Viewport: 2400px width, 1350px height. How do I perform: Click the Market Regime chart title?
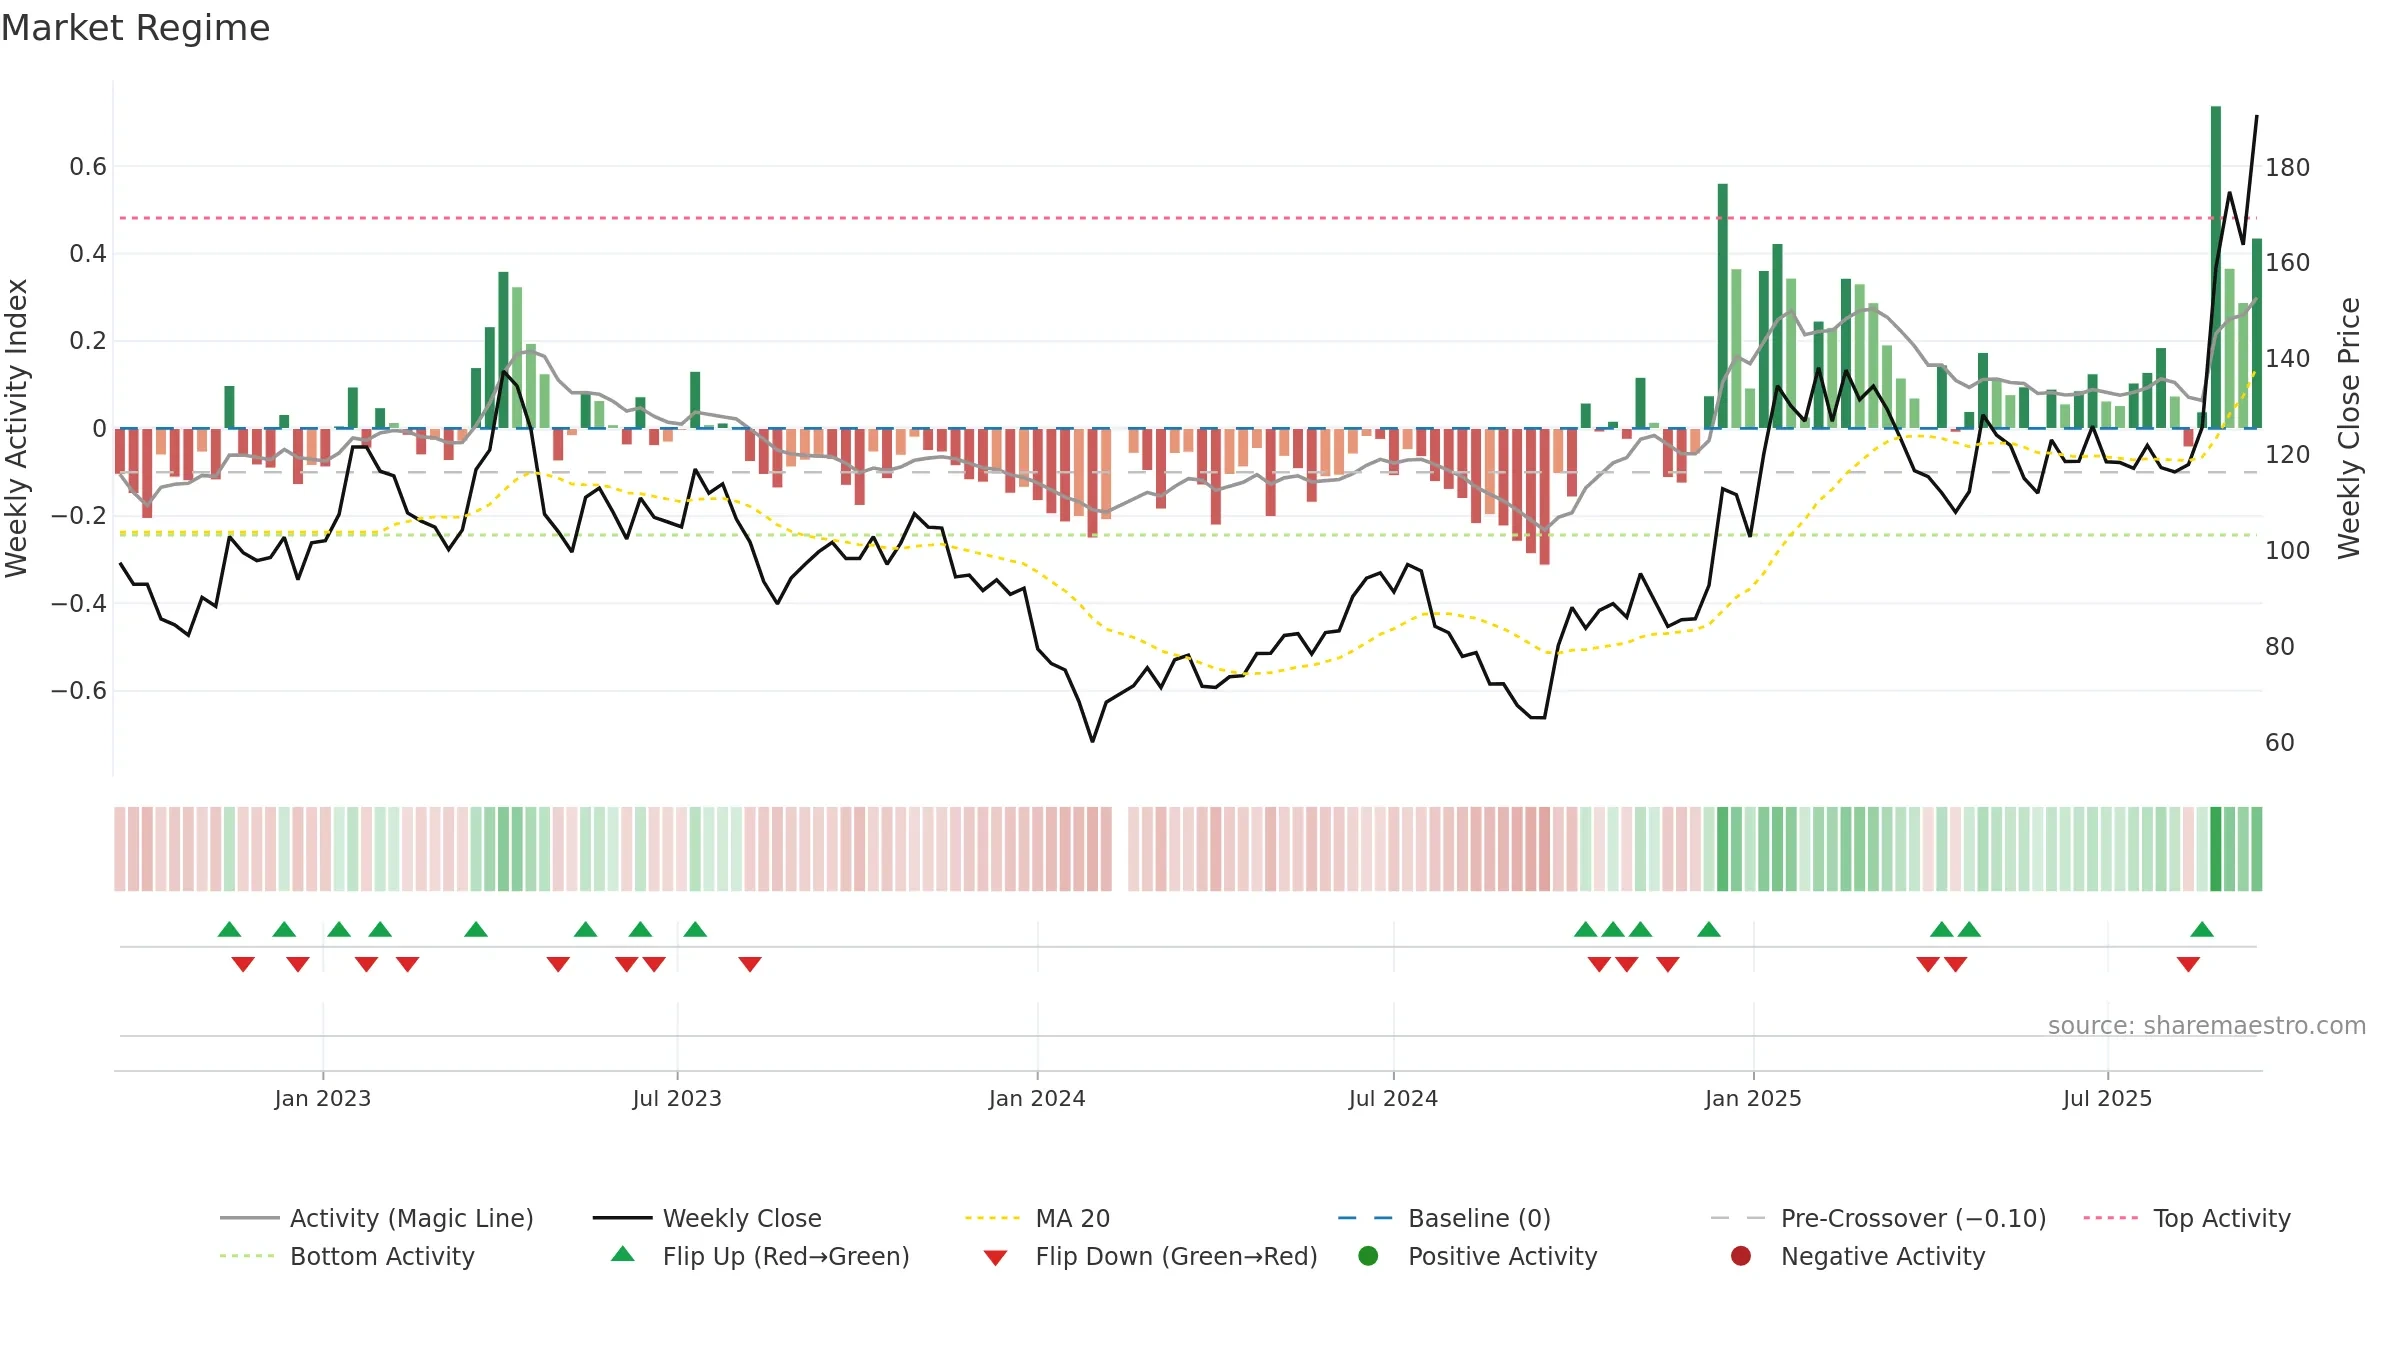[x=135, y=28]
